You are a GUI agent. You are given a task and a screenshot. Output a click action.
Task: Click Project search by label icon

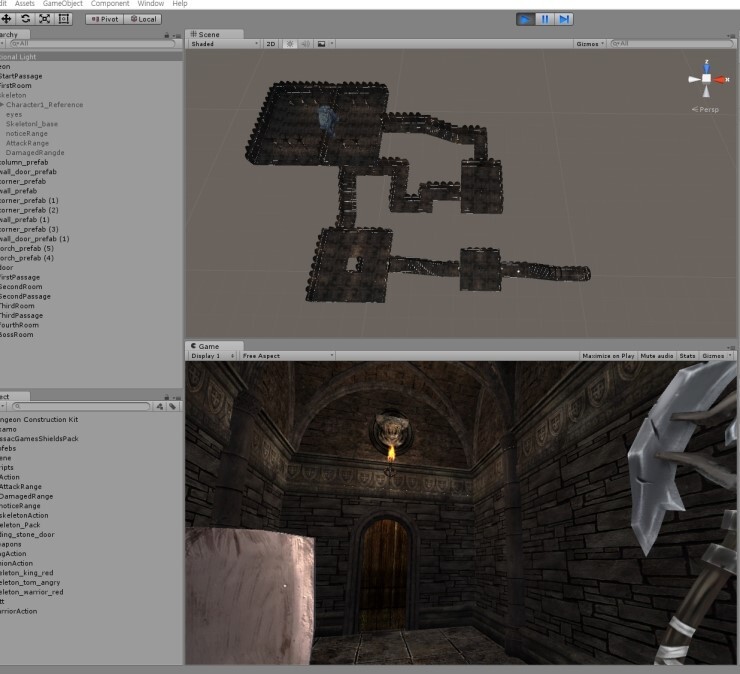(173, 406)
